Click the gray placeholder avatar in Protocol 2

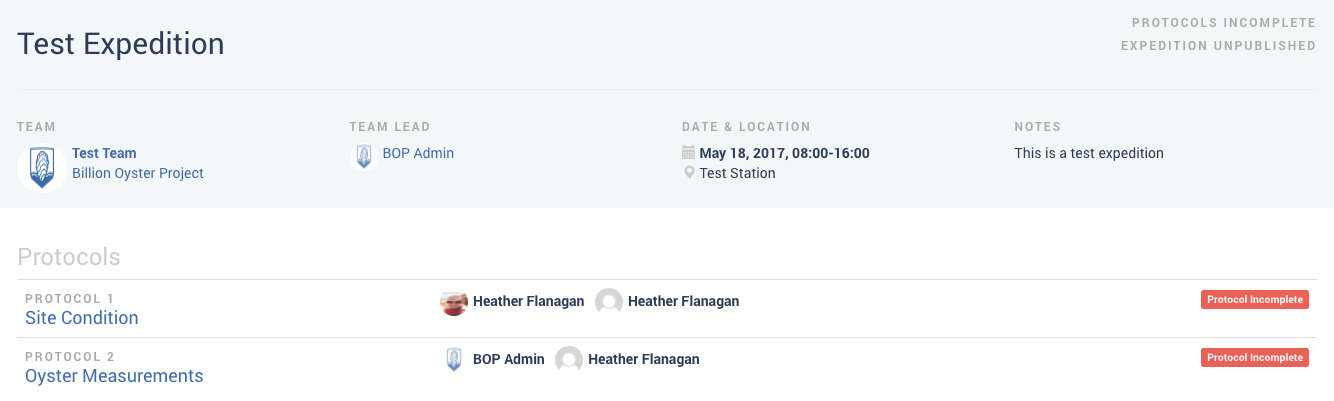[x=569, y=359]
